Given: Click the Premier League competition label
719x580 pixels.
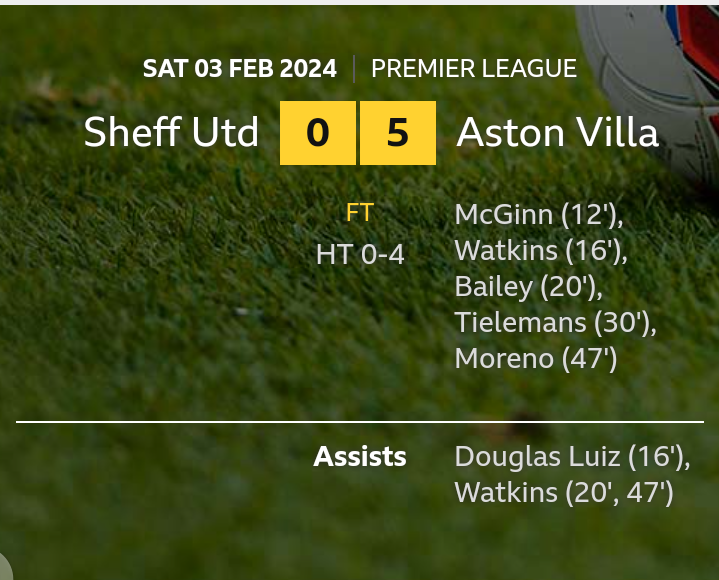Looking at the screenshot, I should click(473, 69).
